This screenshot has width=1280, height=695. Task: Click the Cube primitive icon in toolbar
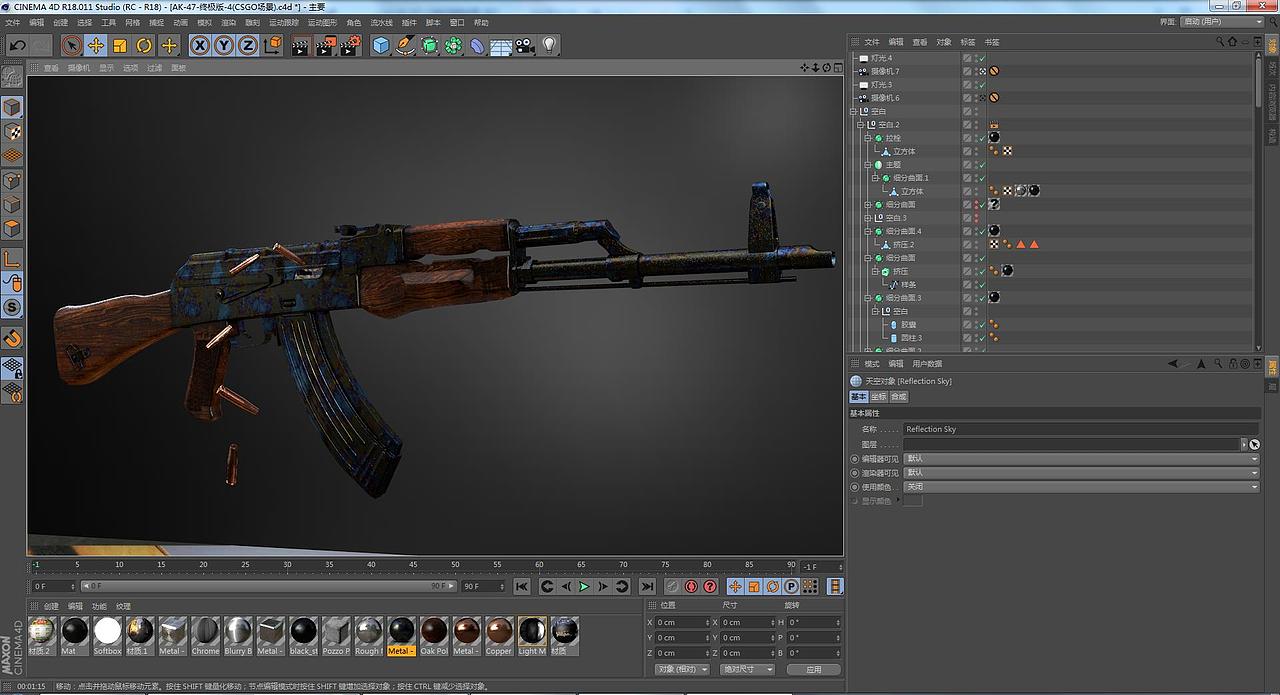(380, 45)
